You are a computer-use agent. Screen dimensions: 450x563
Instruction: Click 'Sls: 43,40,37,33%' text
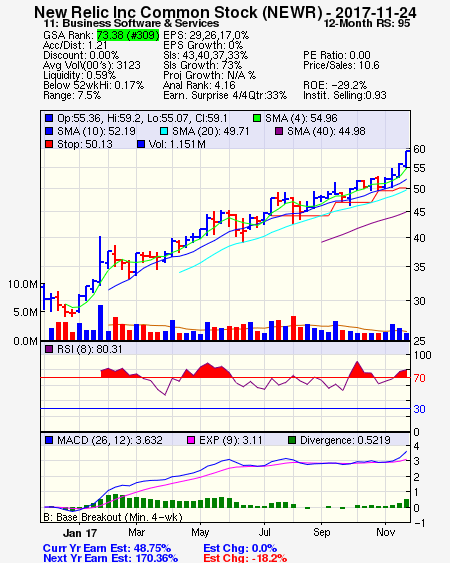pyautogui.click(x=205, y=55)
